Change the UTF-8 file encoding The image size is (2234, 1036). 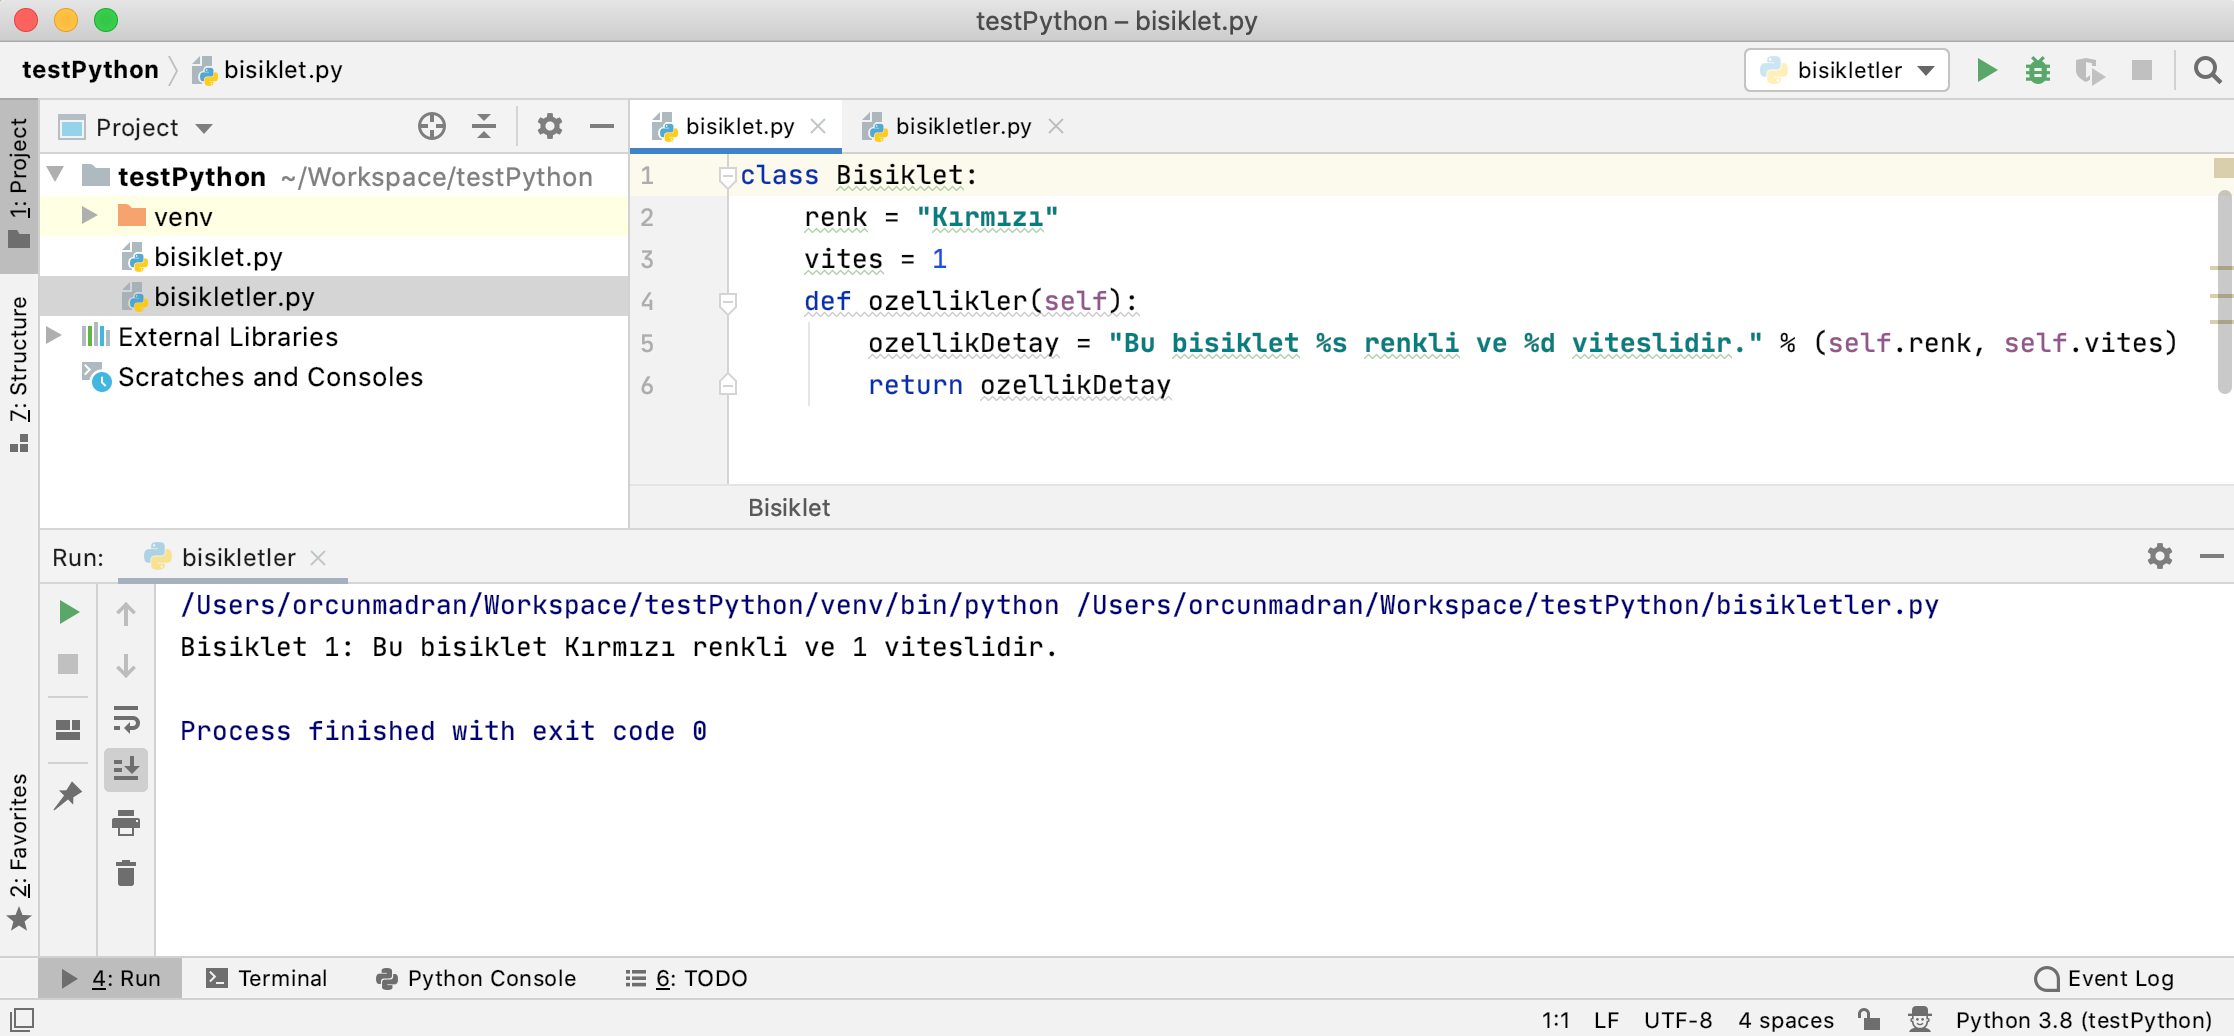[1678, 1020]
